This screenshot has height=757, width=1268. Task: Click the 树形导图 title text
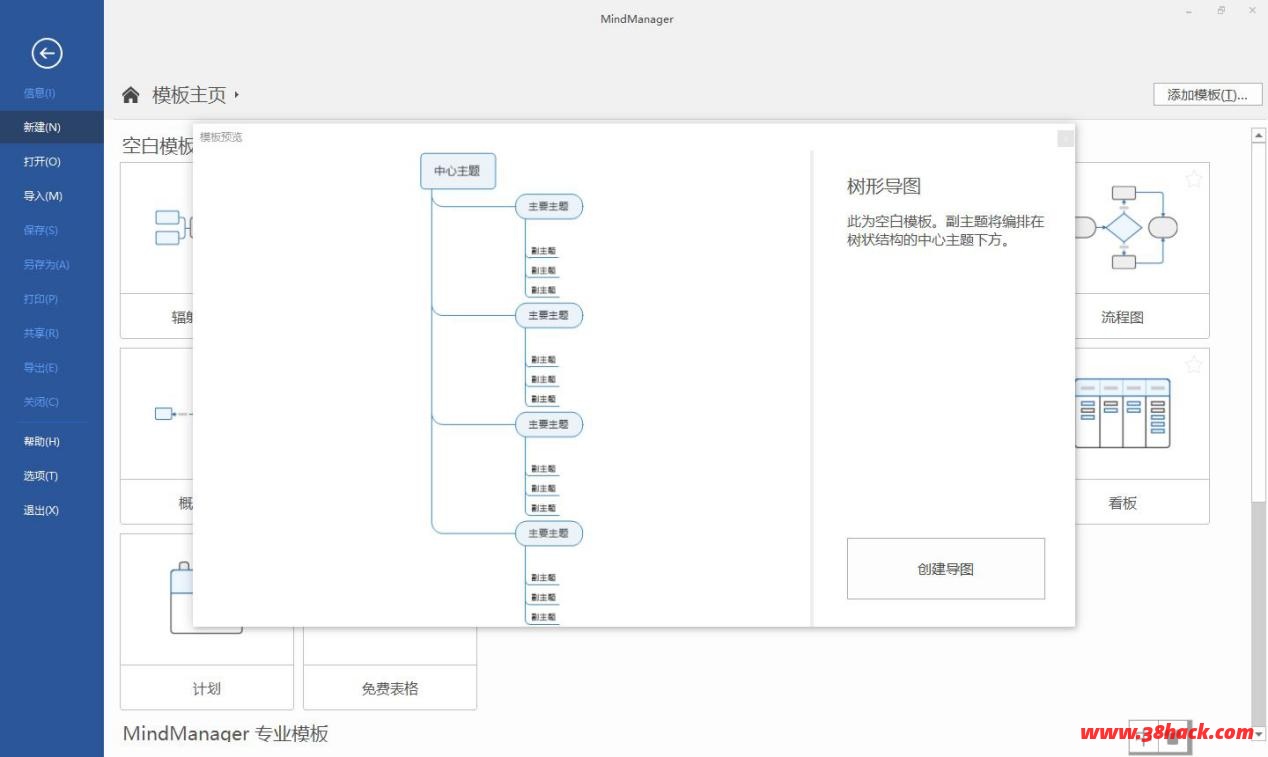(884, 186)
